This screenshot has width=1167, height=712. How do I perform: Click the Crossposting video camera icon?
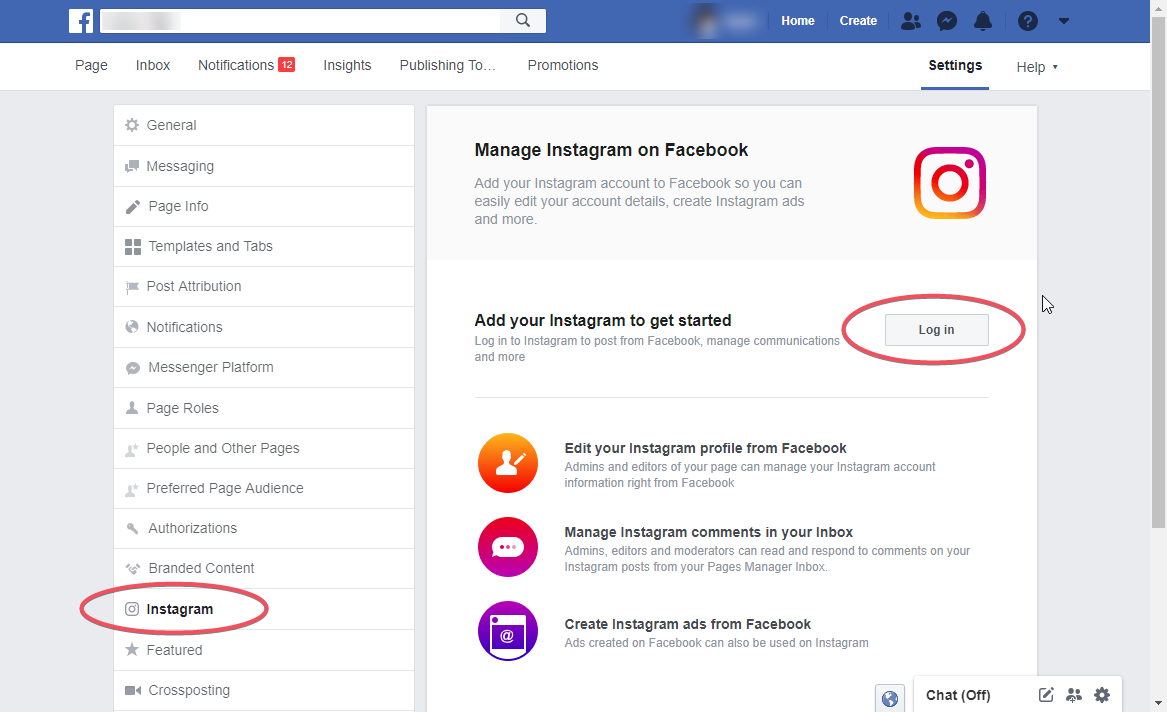[132, 690]
